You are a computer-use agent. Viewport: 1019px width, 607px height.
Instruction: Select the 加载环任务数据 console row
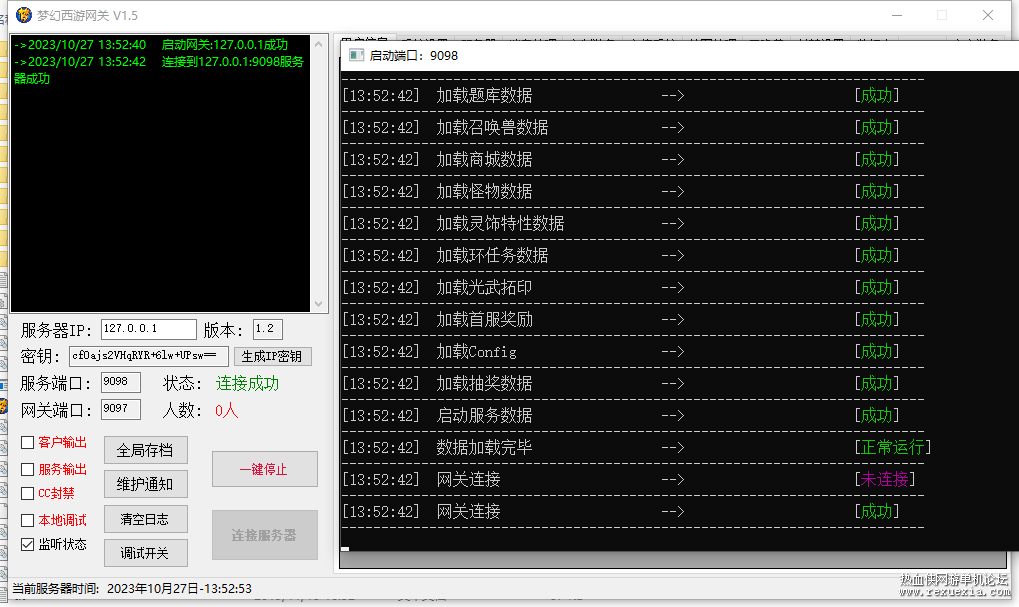[621, 255]
